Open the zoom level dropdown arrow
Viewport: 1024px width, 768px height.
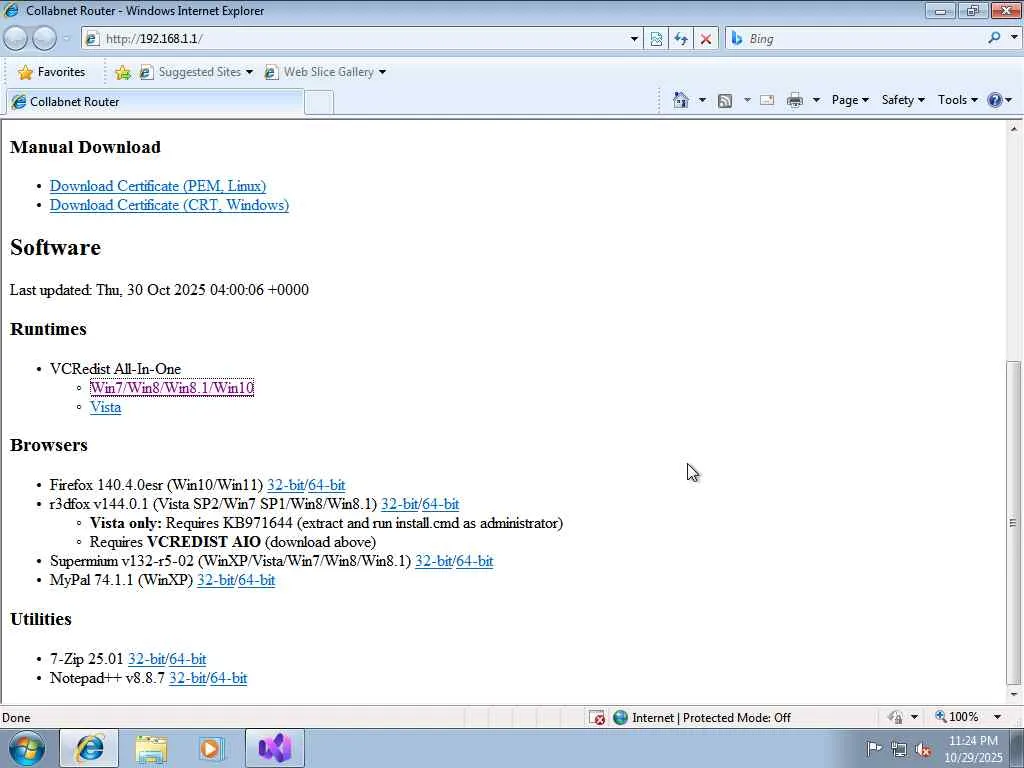click(997, 717)
